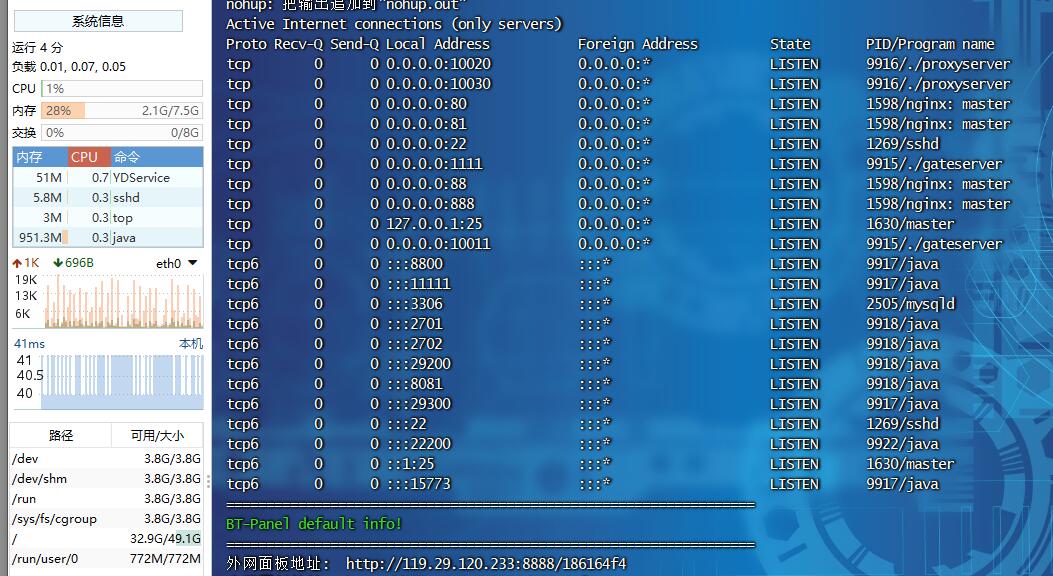Click the download speed 696B indicator
This screenshot has width=1053, height=576.
(73, 263)
